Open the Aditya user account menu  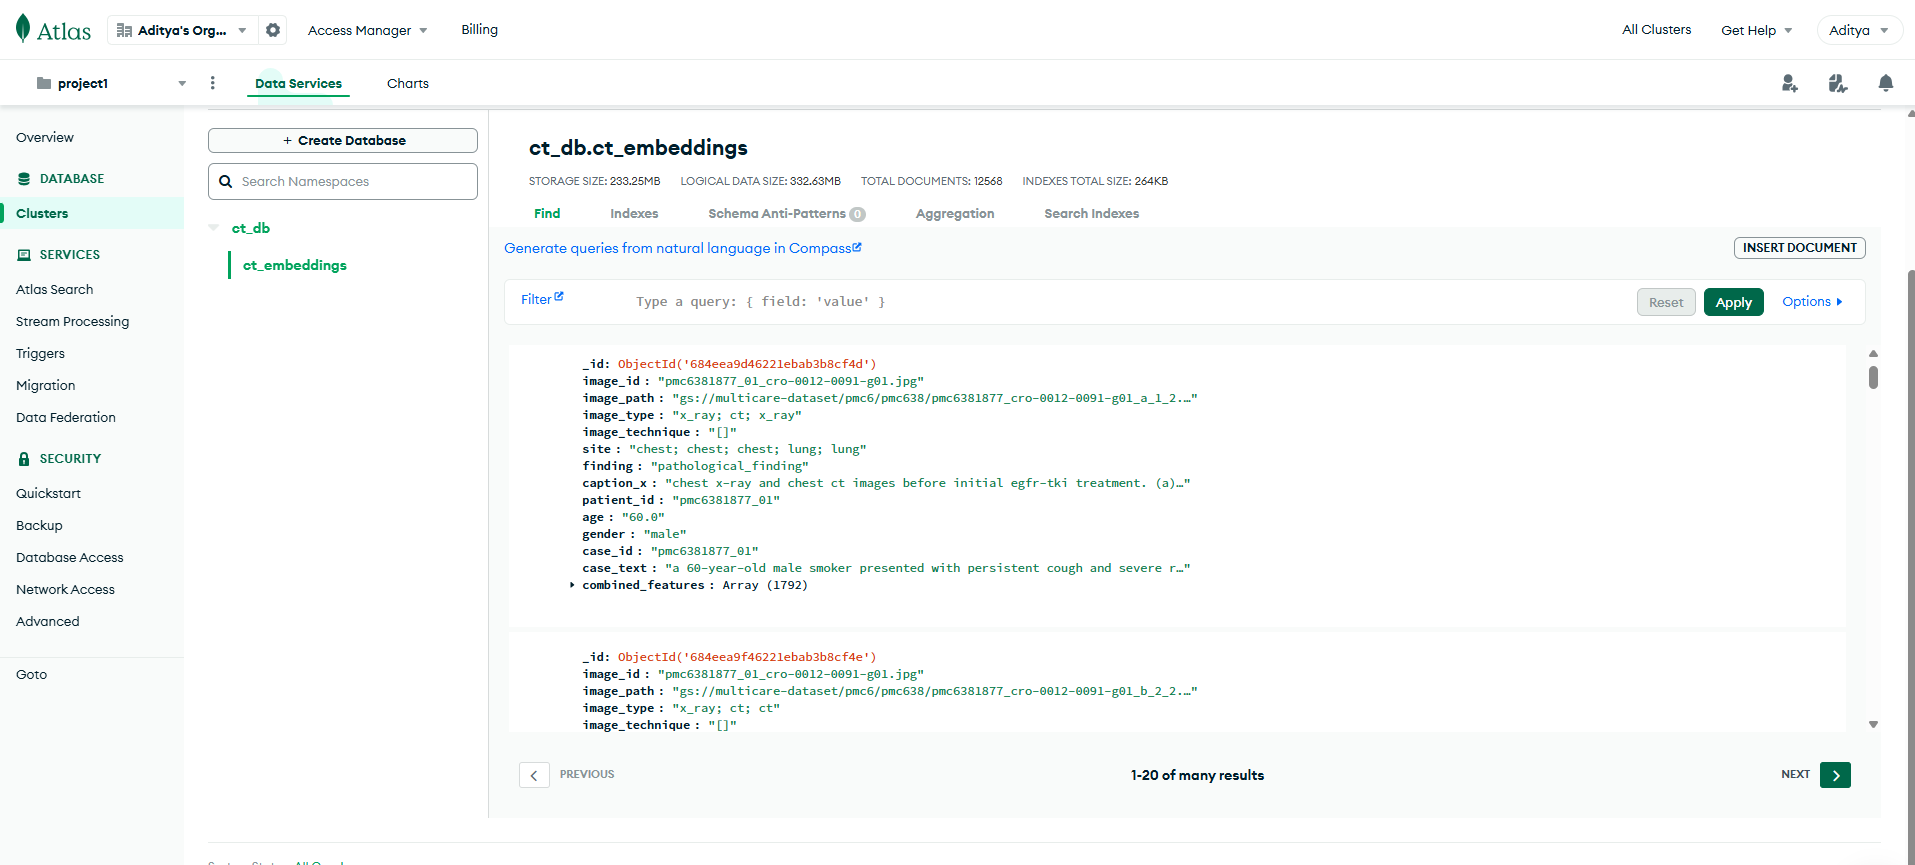tap(1859, 30)
